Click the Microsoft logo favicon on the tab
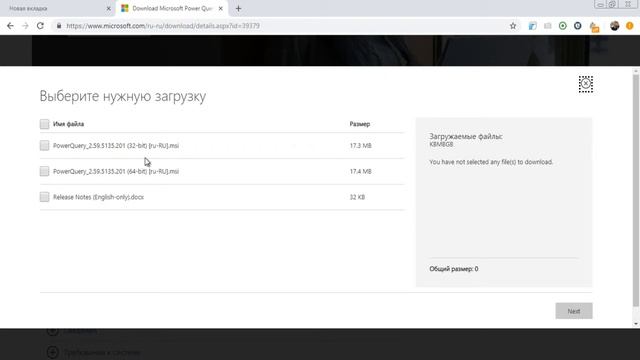640x360 pixels. 124,8
